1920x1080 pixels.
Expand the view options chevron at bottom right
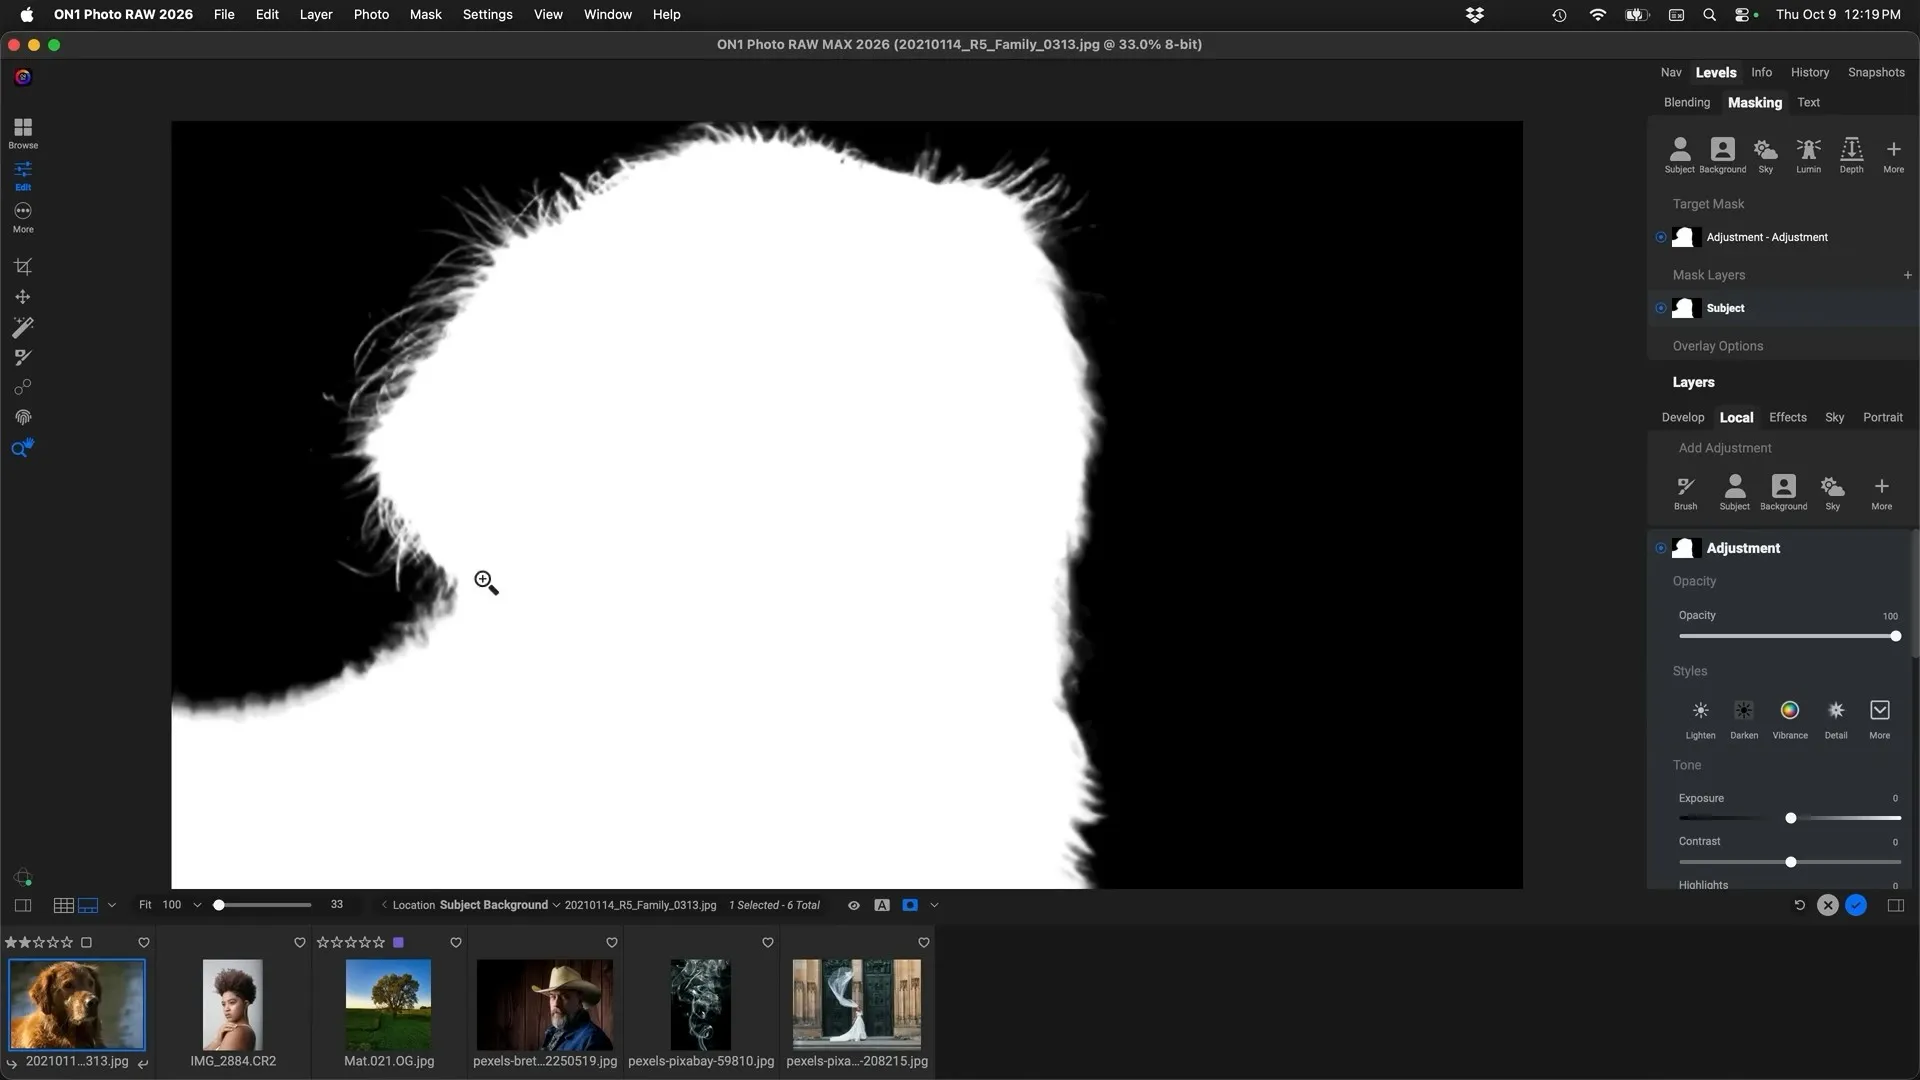(933, 905)
